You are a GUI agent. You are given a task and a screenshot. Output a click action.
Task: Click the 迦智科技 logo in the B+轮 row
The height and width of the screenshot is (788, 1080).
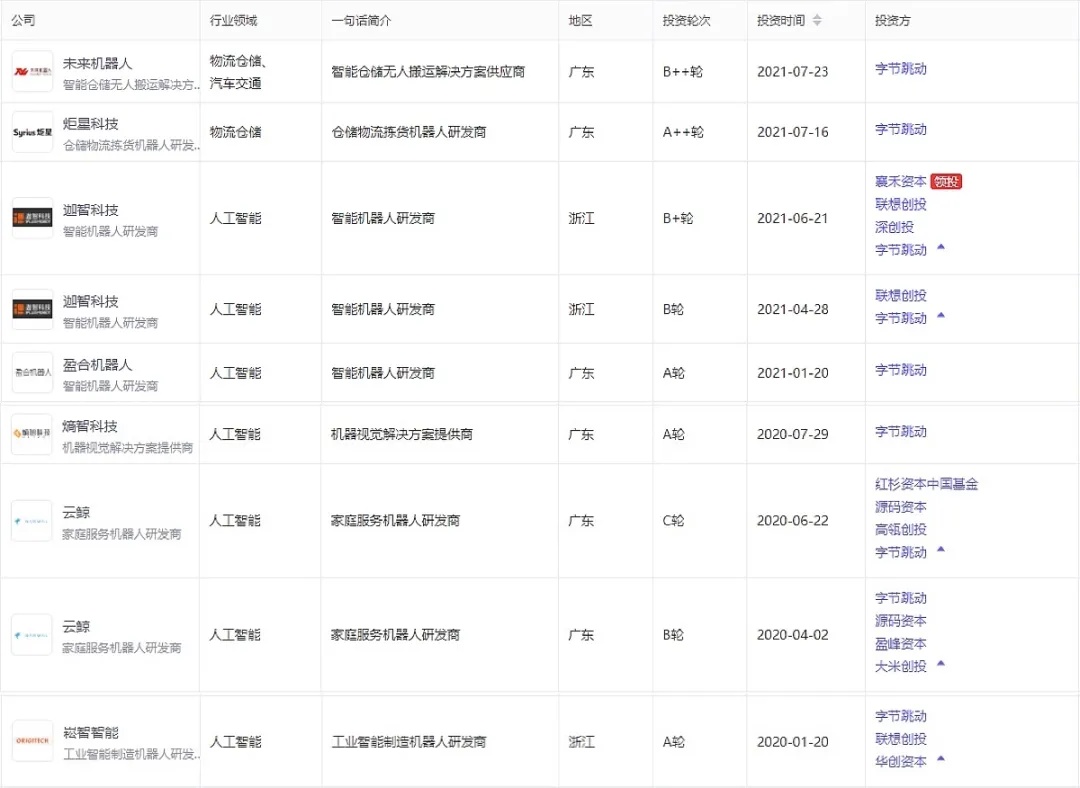coord(32,218)
